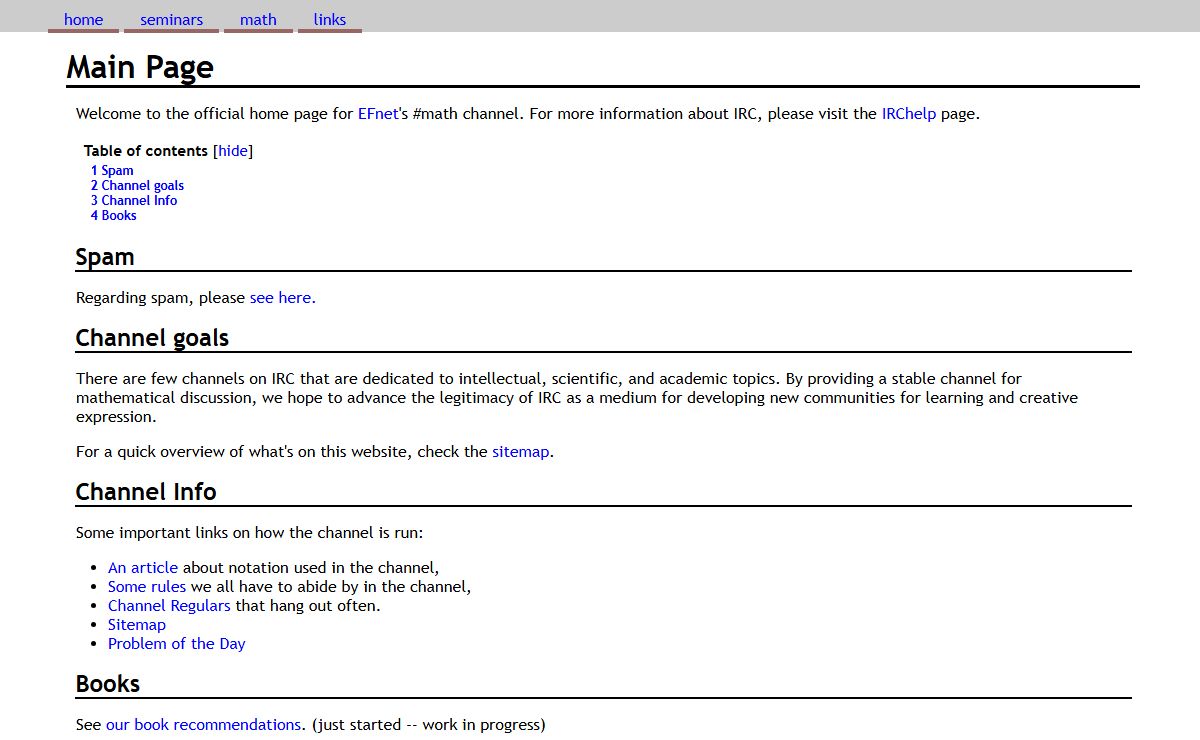Viewport: 1200px width, 740px height.
Task: Click the 'Books' section heading
Action: [108, 684]
